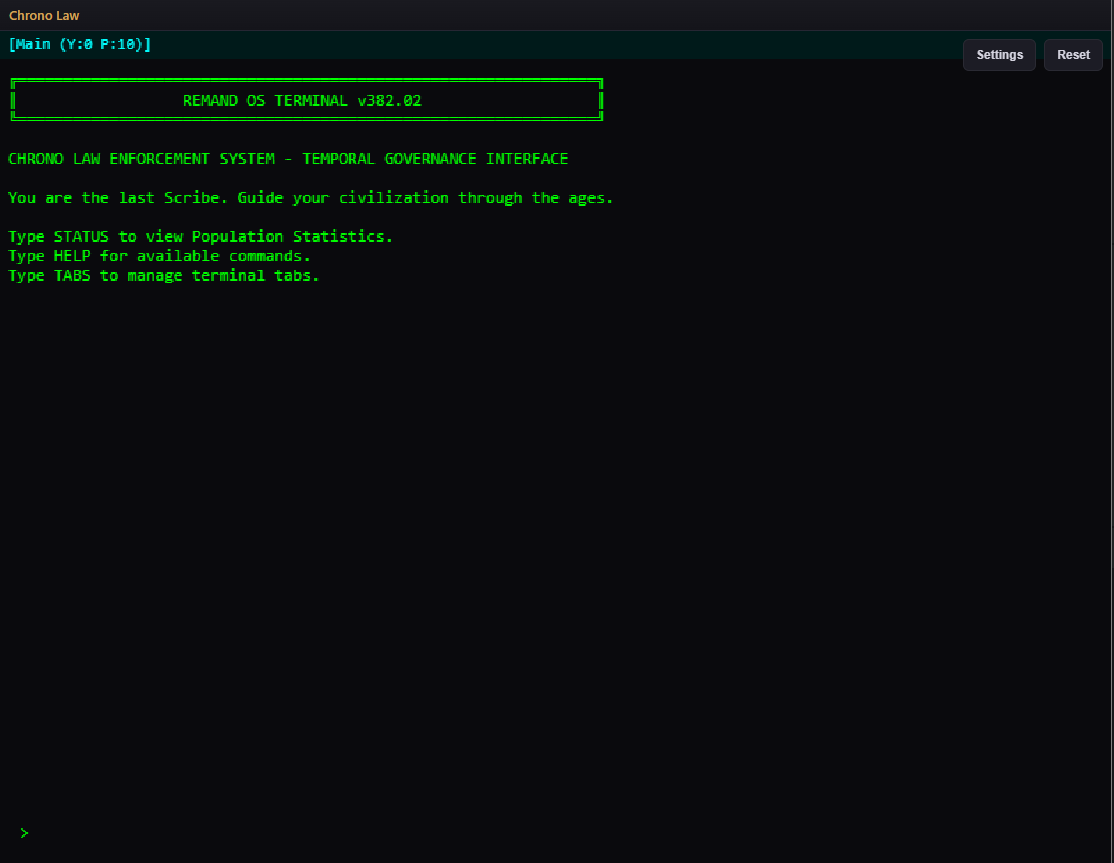Click the 'Type HELP for available commands' line

[x=159, y=256]
